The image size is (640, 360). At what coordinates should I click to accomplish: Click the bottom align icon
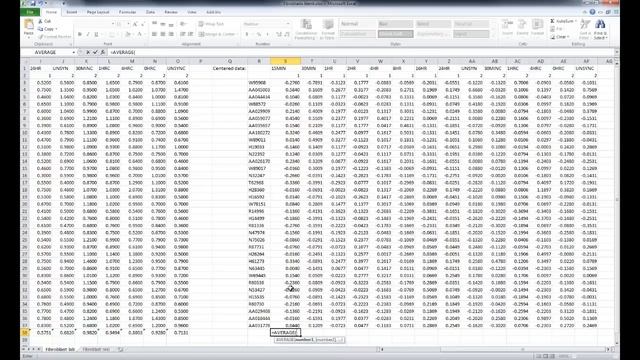point(171,24)
